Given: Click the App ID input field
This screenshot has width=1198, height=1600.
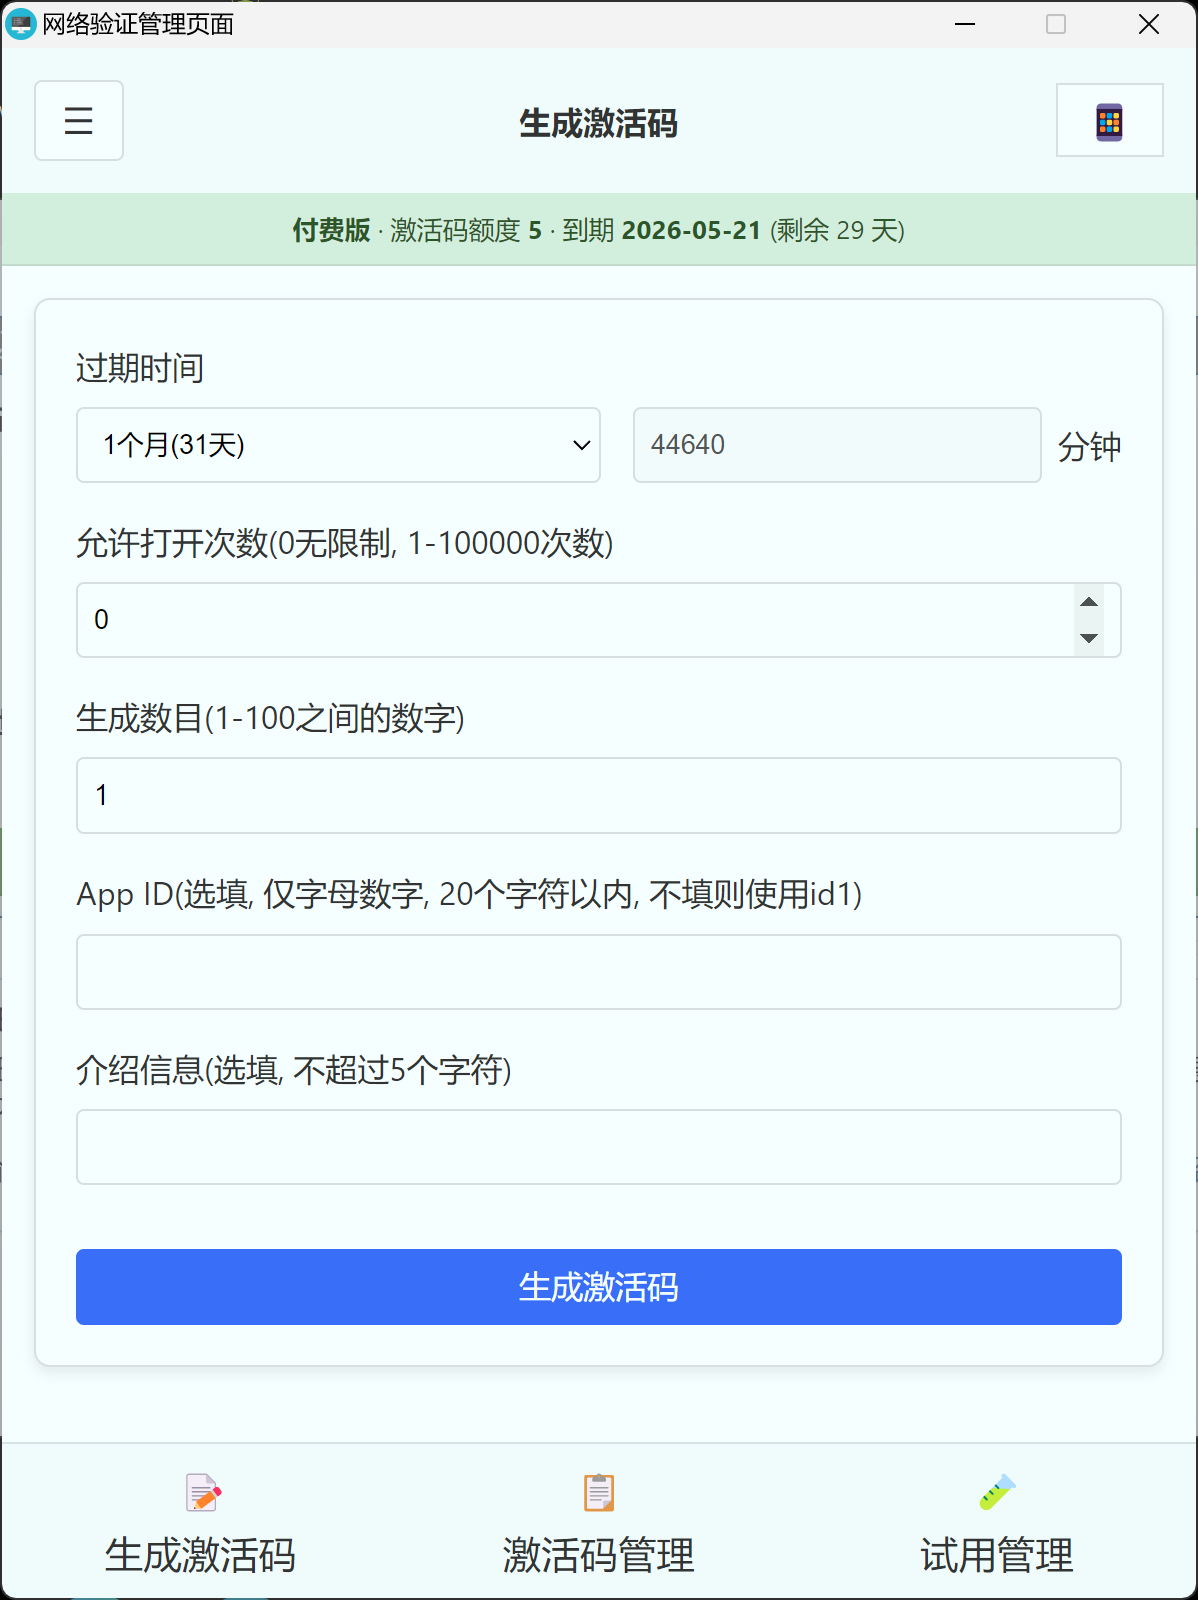Looking at the screenshot, I should [599, 972].
